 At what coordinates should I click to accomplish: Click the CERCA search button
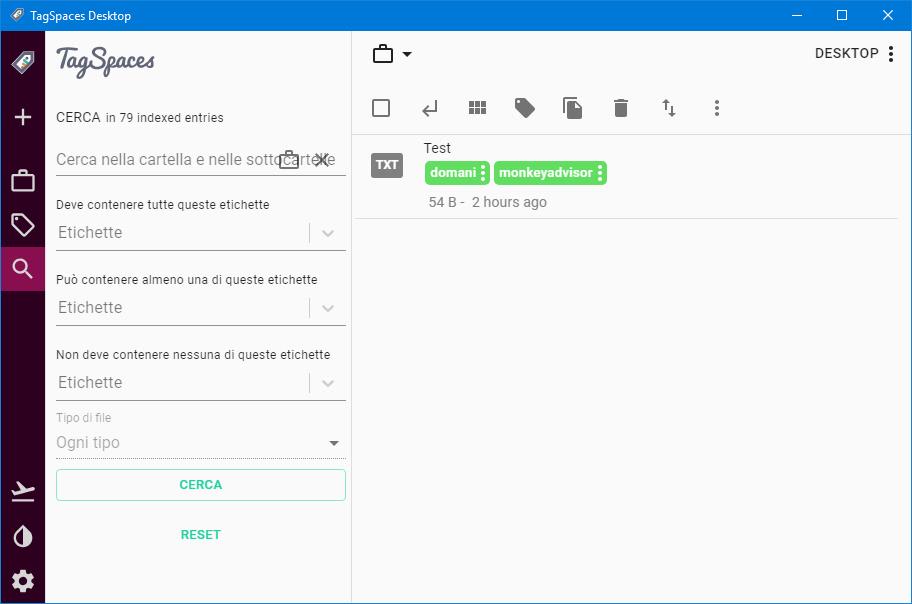(x=201, y=485)
